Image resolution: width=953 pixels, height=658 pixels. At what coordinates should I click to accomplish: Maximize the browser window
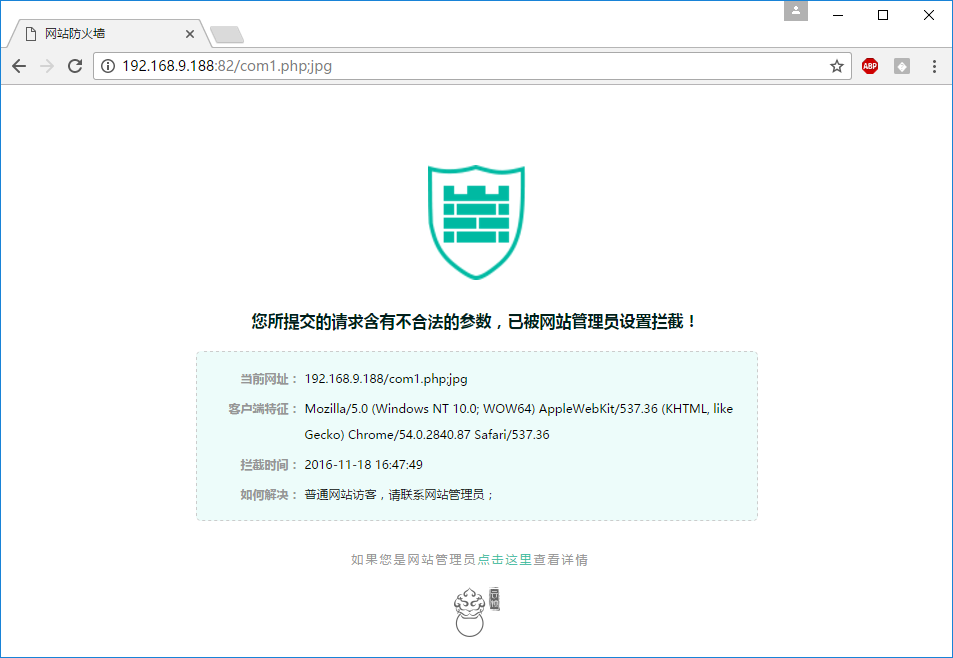883,15
